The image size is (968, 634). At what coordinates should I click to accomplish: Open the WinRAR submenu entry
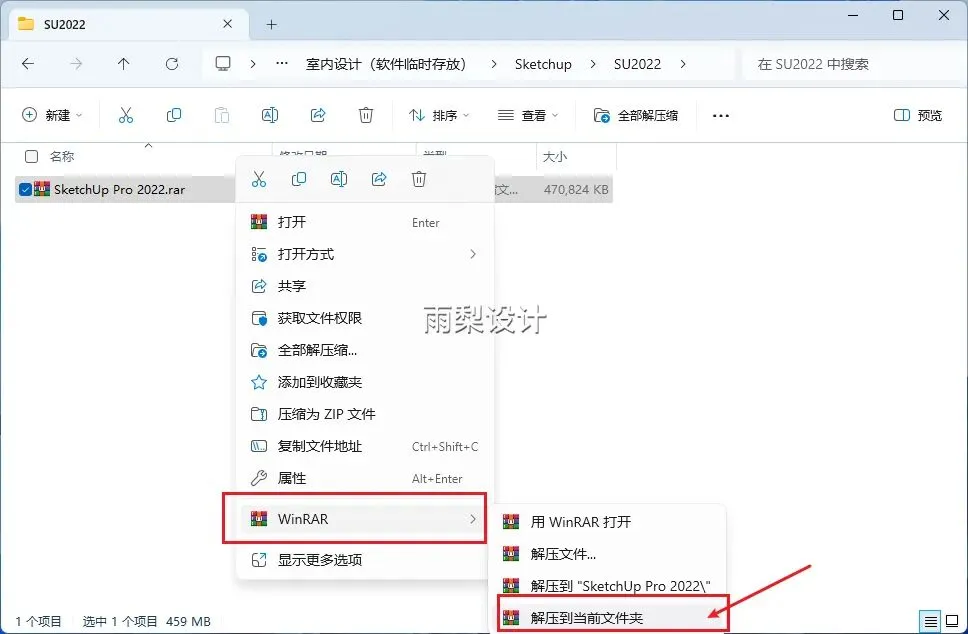click(x=361, y=519)
